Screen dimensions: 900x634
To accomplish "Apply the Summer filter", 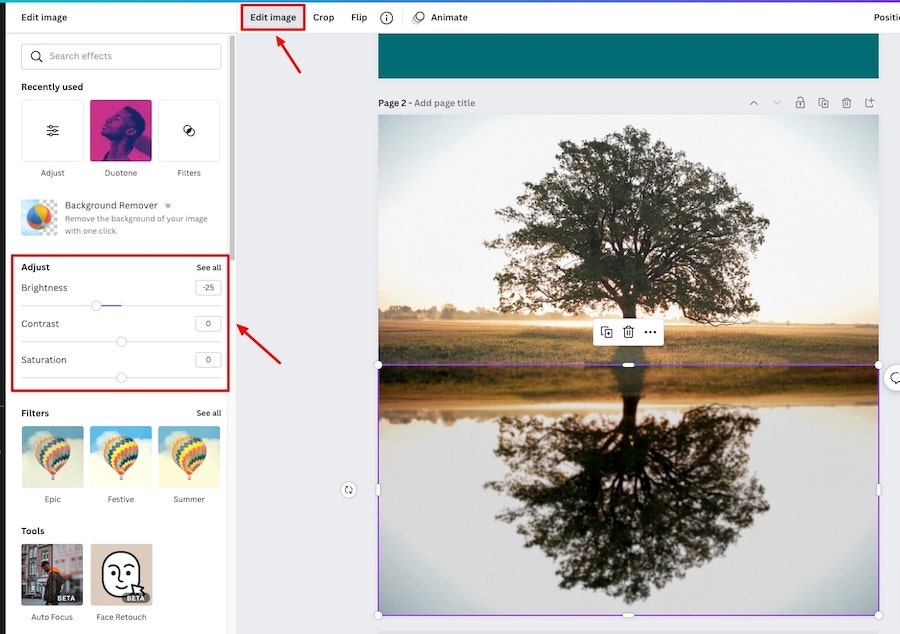I will tap(189, 457).
